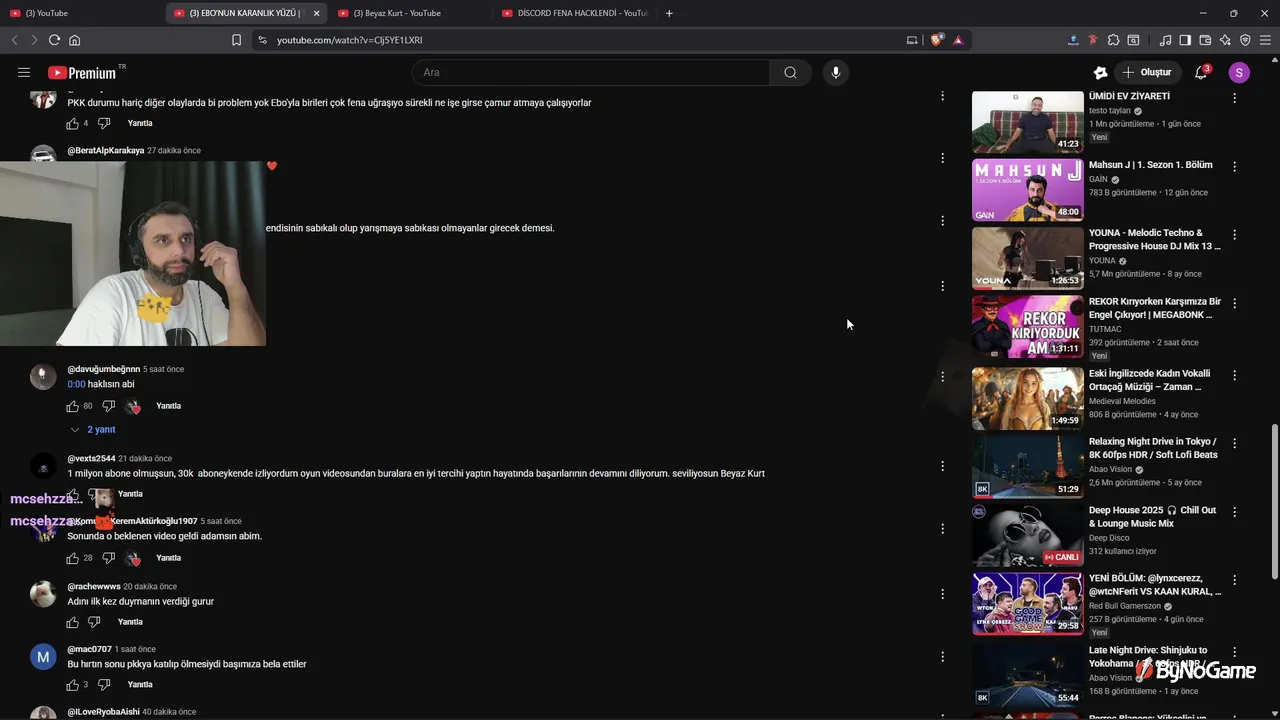Dislike the 'Sonunda o beklenen video' comment

click(x=108, y=558)
